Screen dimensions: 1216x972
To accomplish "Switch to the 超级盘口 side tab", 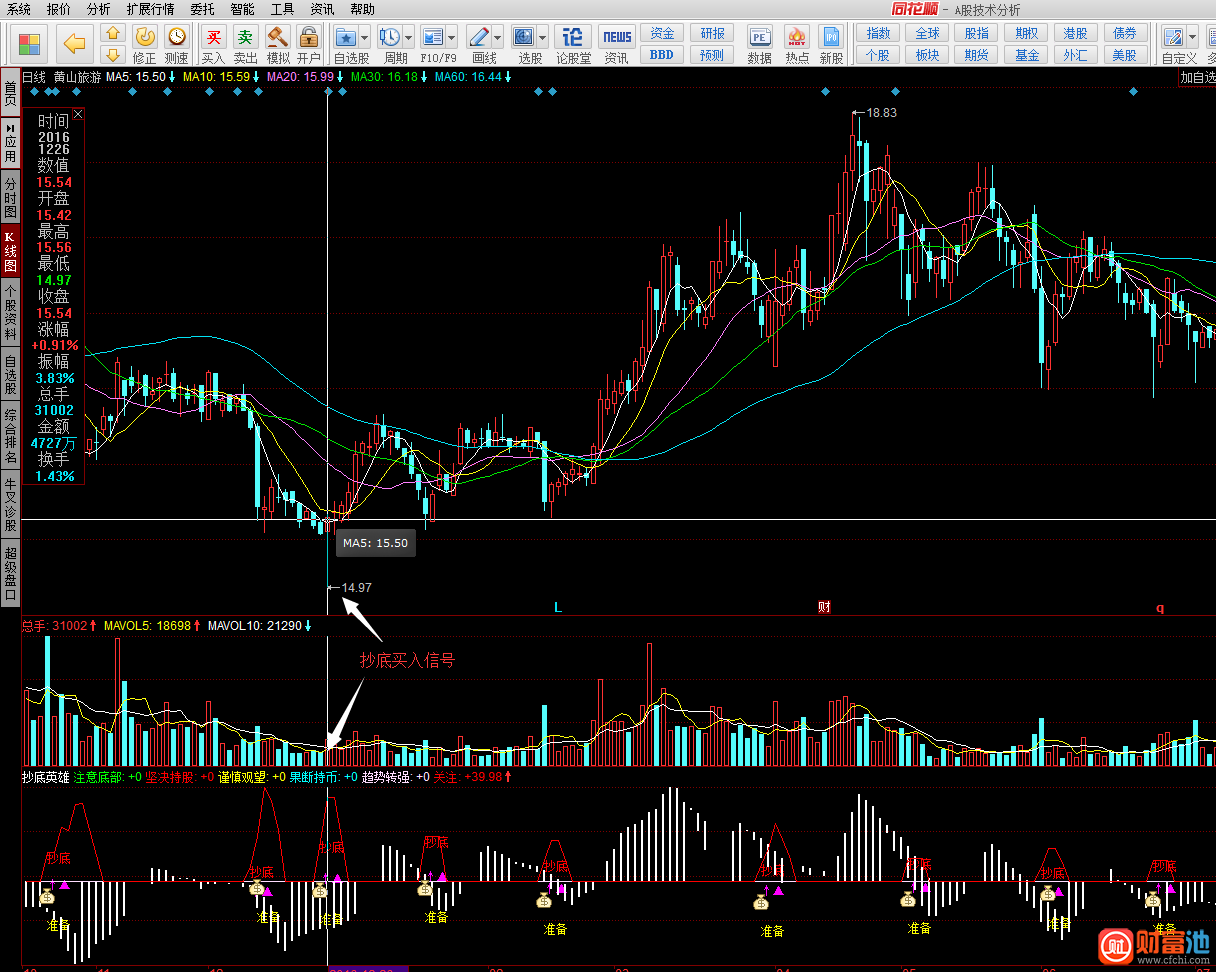I will pyautogui.click(x=10, y=572).
